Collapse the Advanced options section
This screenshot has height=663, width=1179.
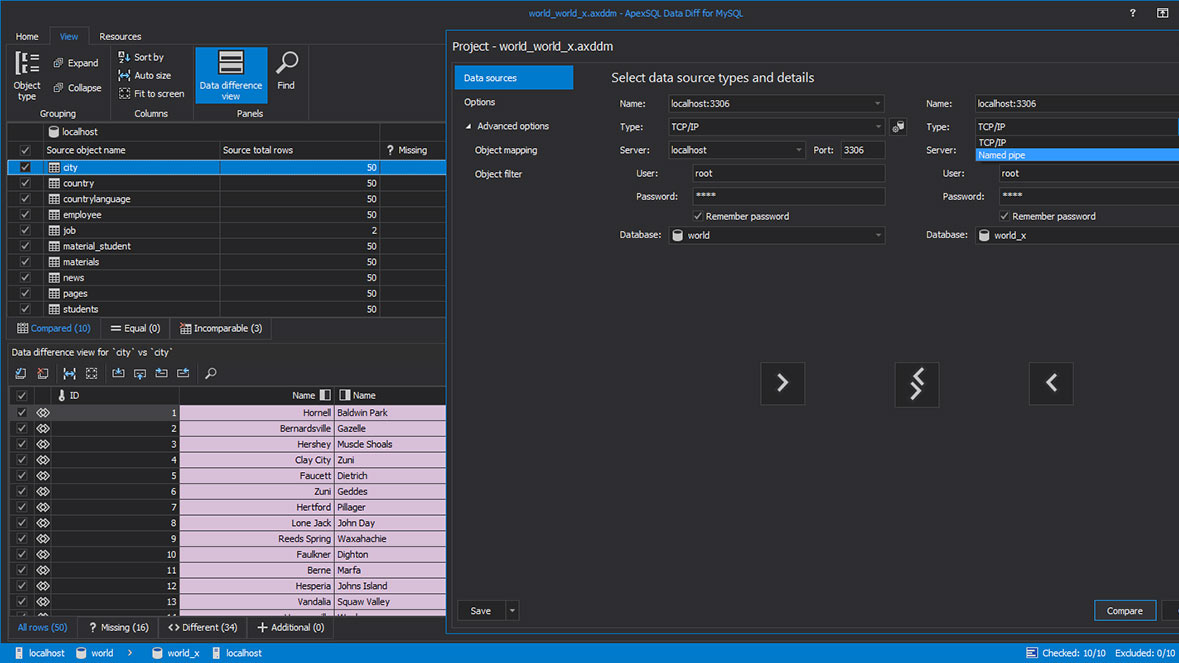468,126
